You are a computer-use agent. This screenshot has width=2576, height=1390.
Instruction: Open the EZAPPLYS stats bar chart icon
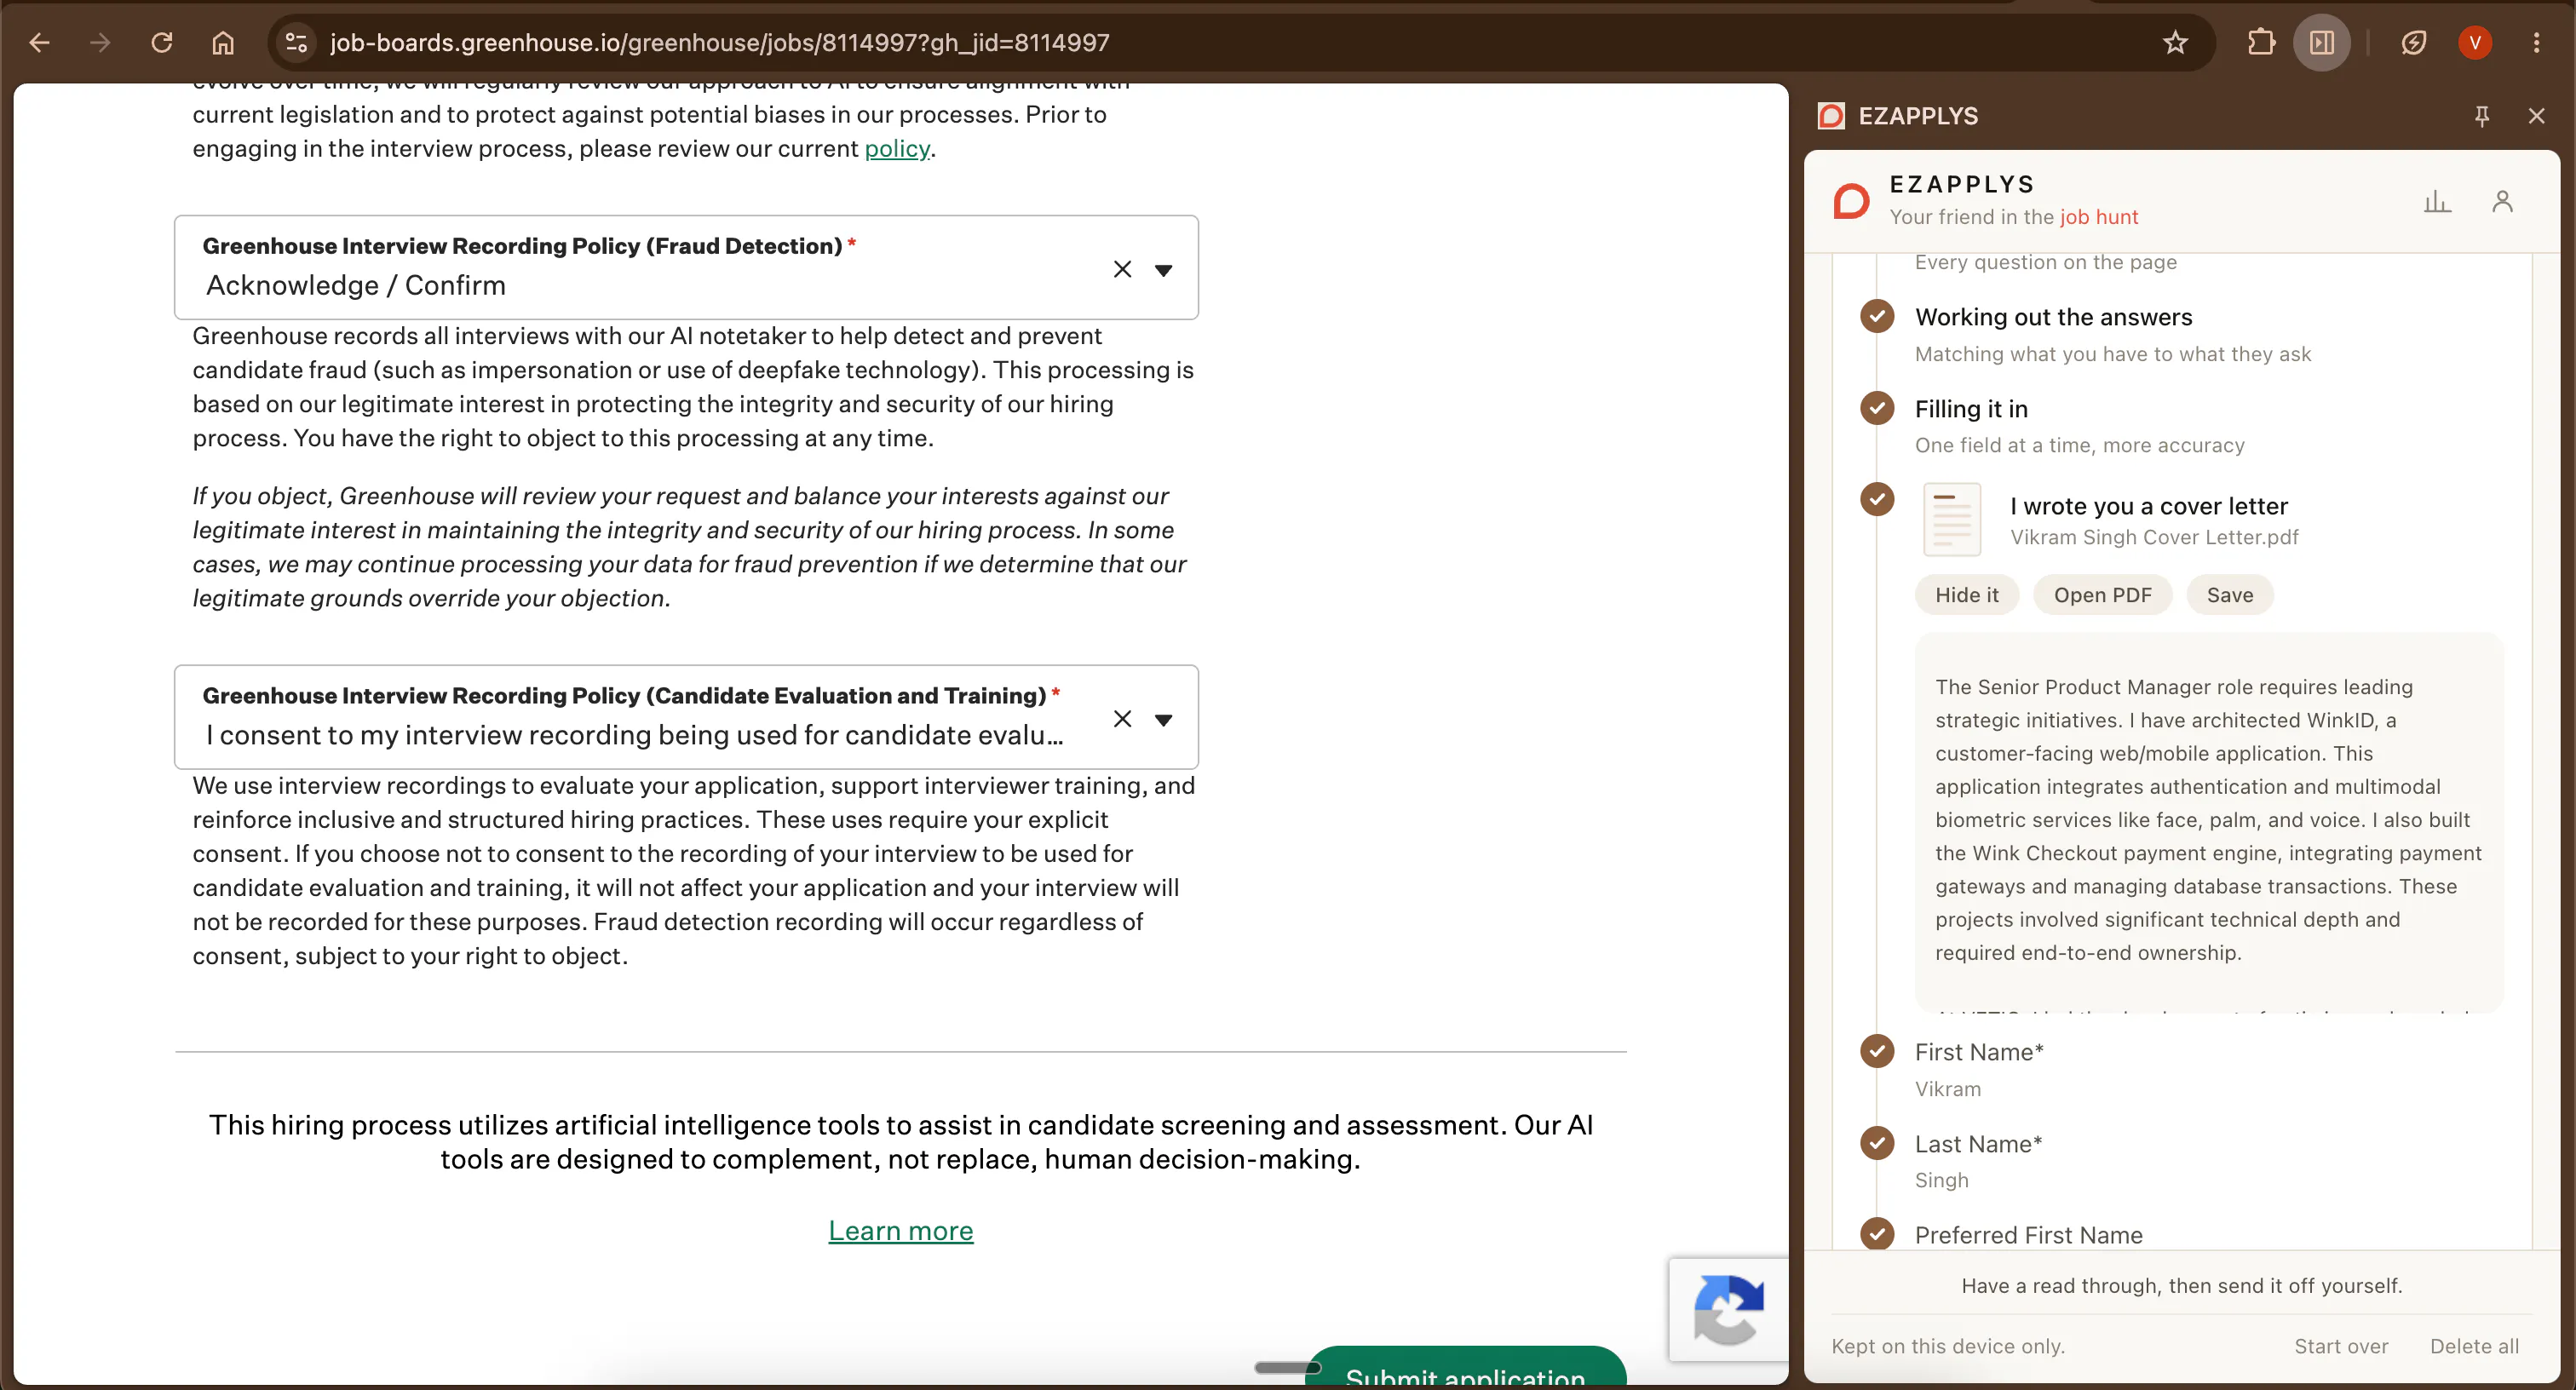click(2437, 201)
